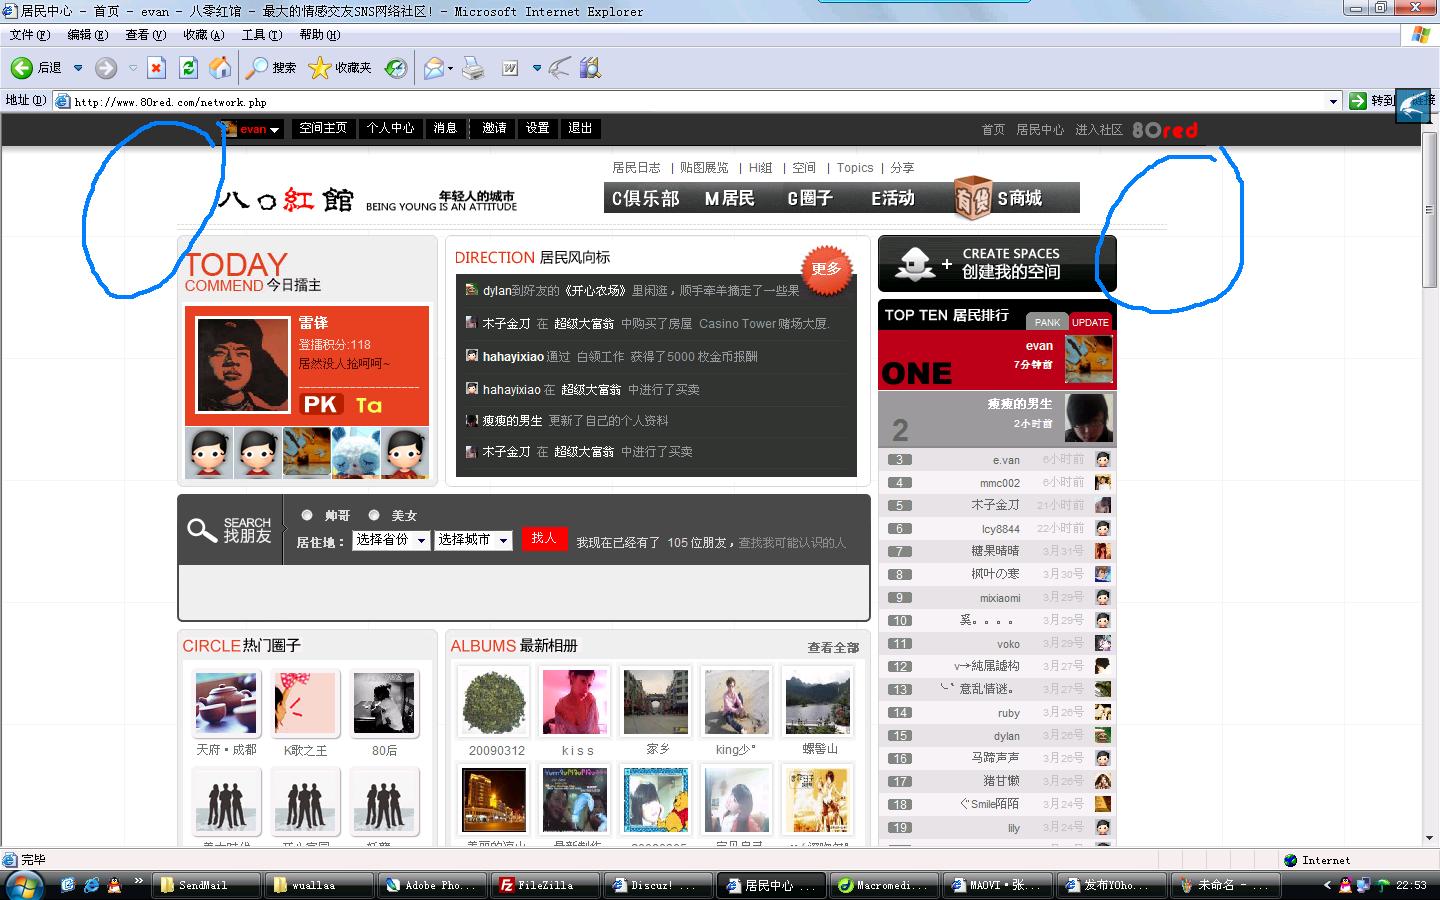Switch to the UPDATE ranking tab
This screenshot has height=900, width=1440.
(x=1090, y=322)
